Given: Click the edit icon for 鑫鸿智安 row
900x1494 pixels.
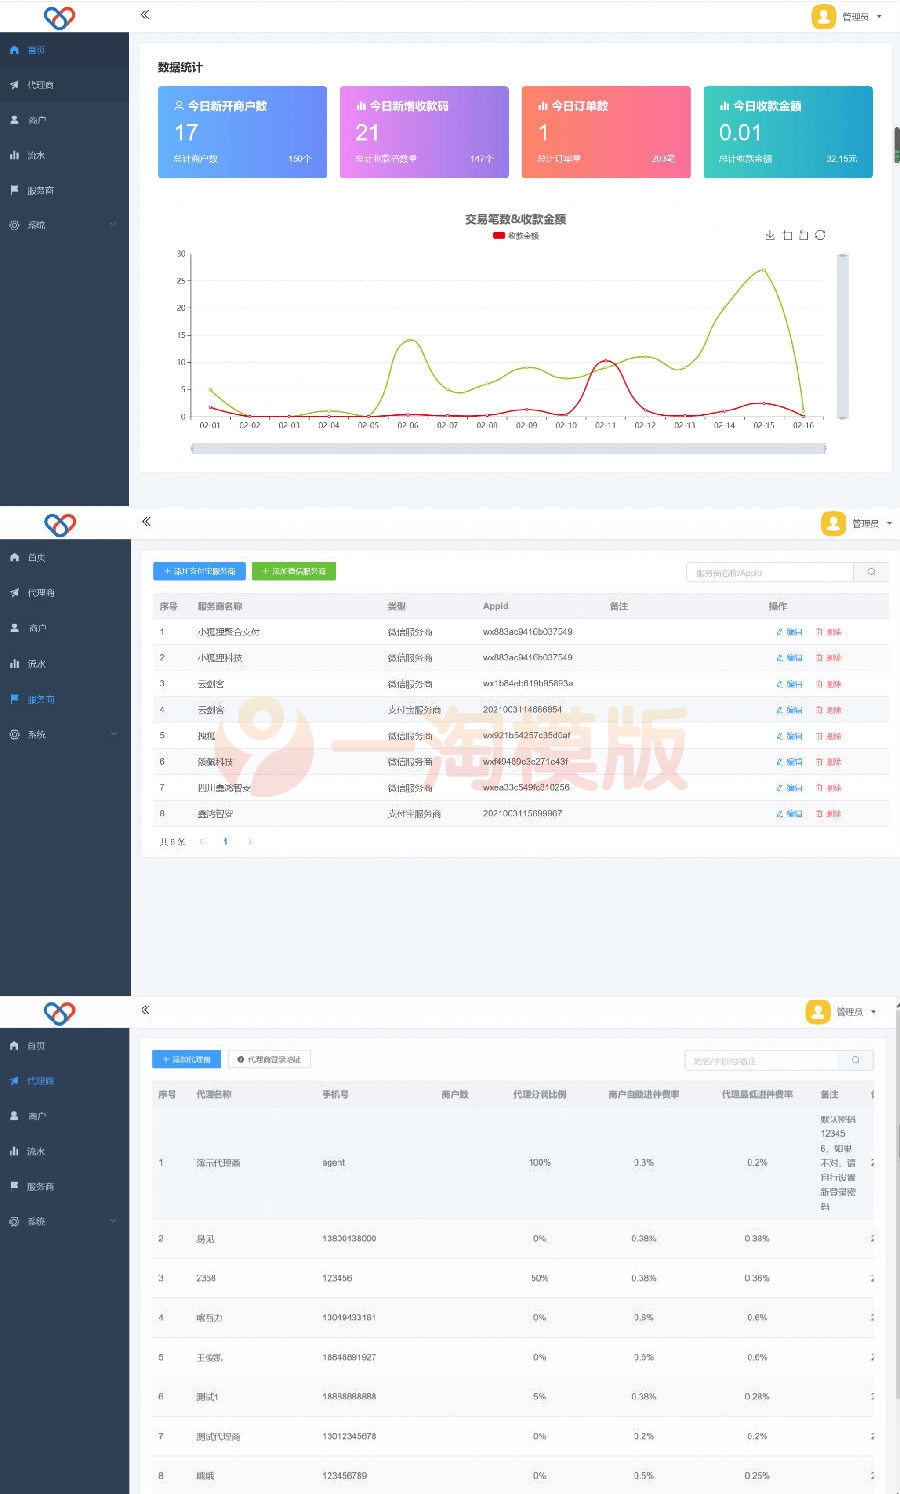Looking at the screenshot, I should (x=789, y=814).
